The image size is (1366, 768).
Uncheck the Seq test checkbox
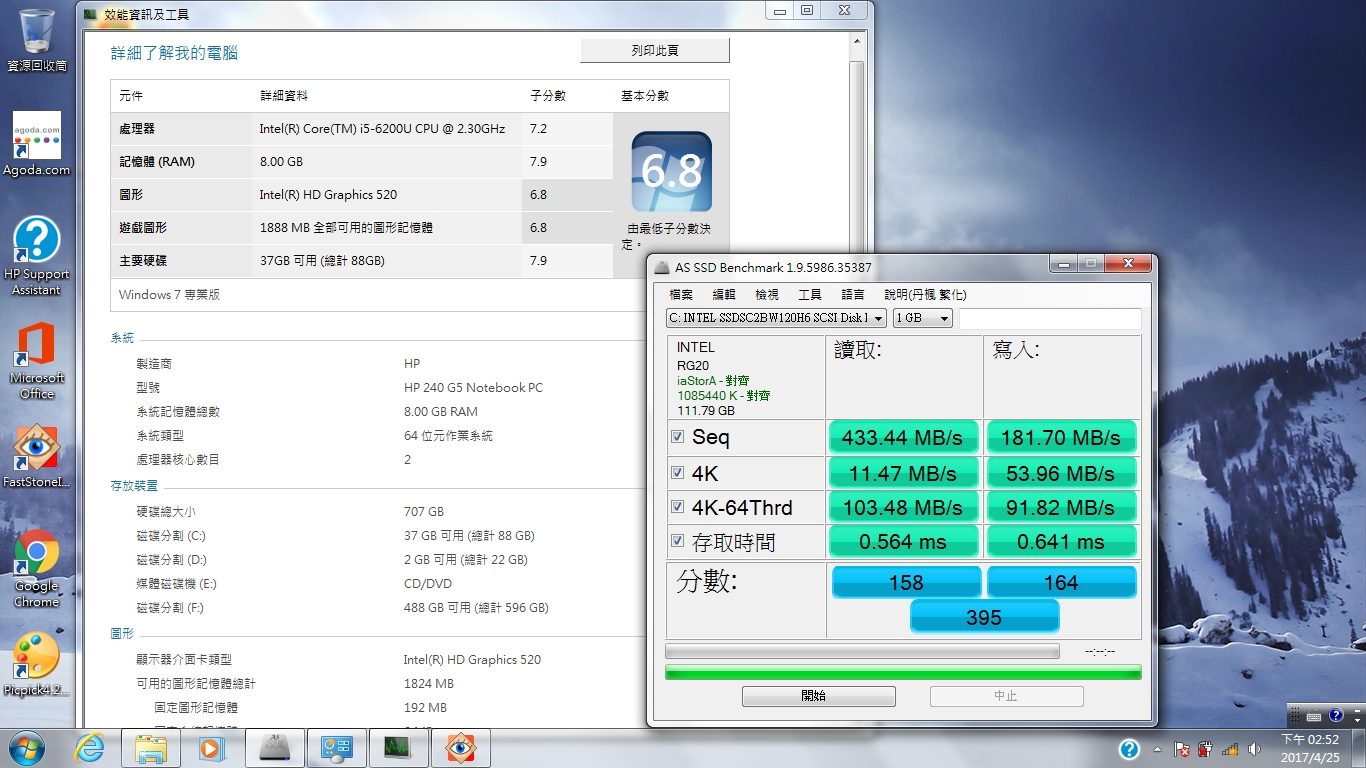[677, 437]
